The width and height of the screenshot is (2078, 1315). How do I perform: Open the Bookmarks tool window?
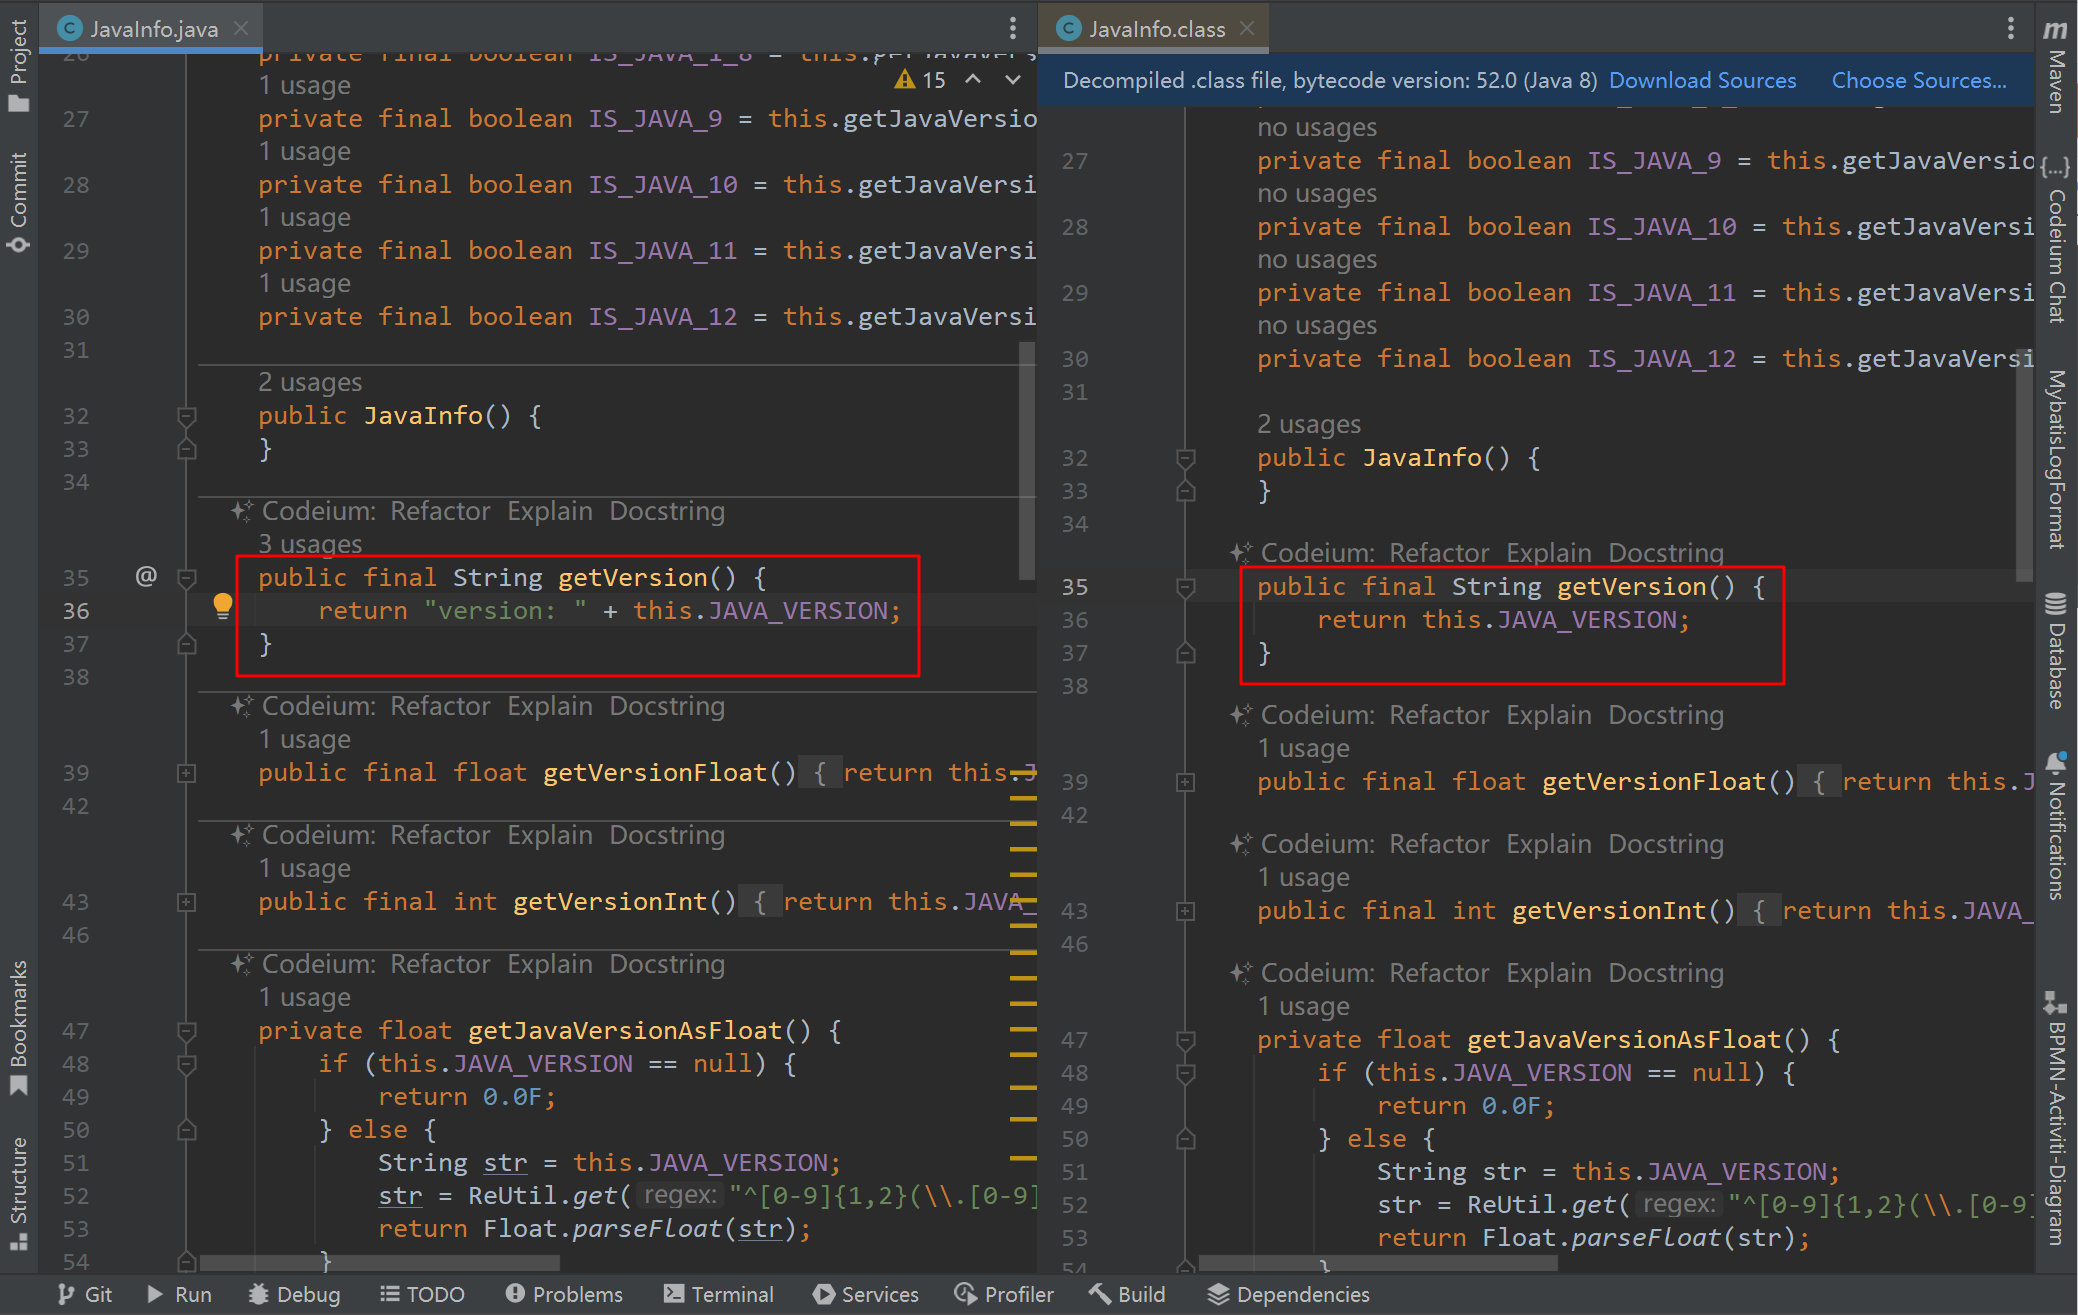[x=18, y=1028]
